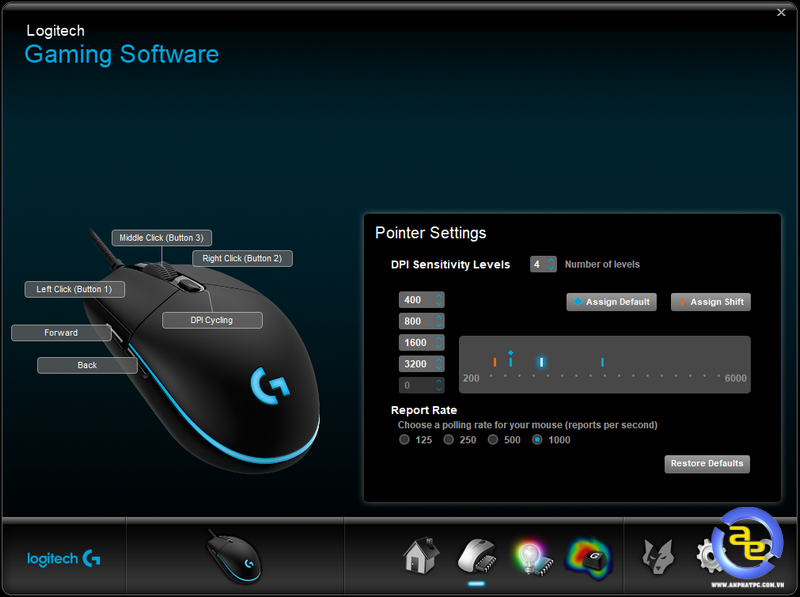Image resolution: width=800 pixels, height=597 pixels.
Task: Select the G Pro mouse device thumbnail
Action: tap(232, 555)
